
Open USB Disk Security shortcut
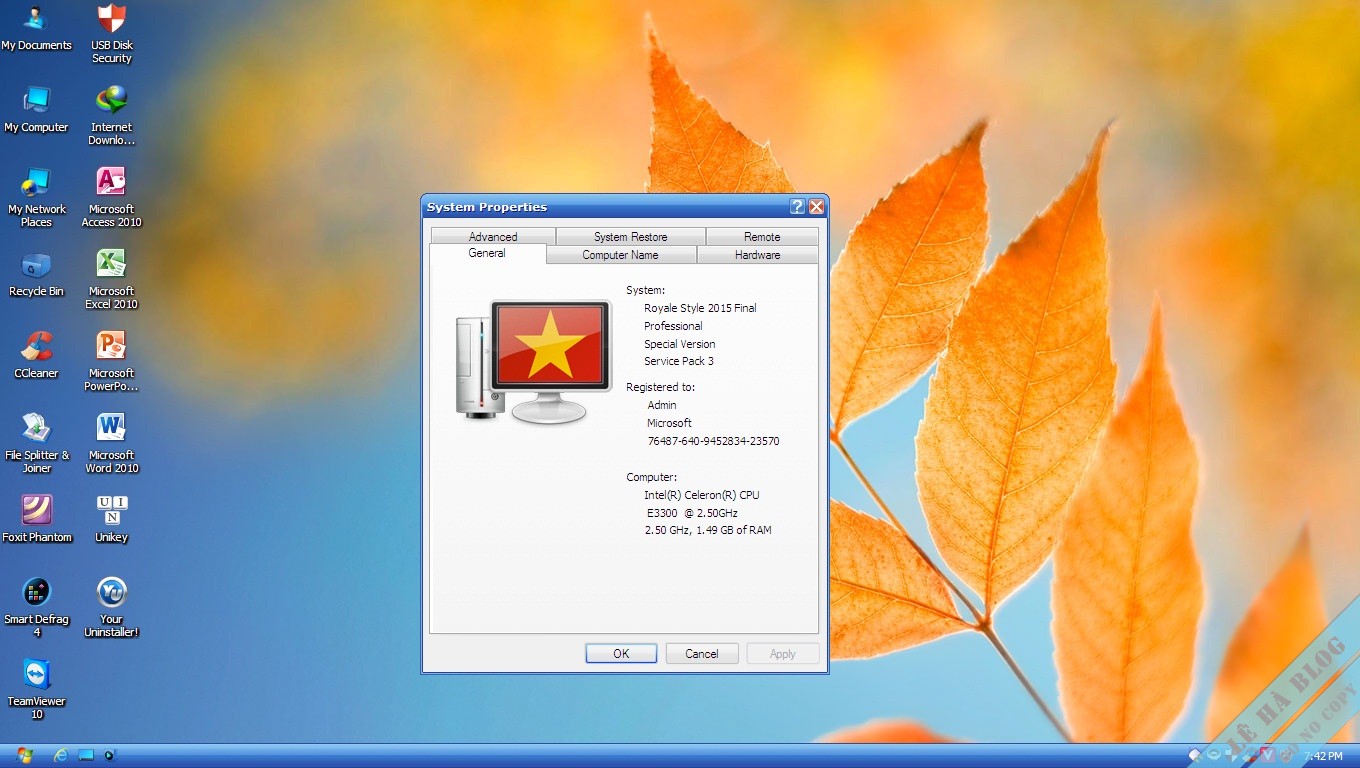tap(111, 34)
